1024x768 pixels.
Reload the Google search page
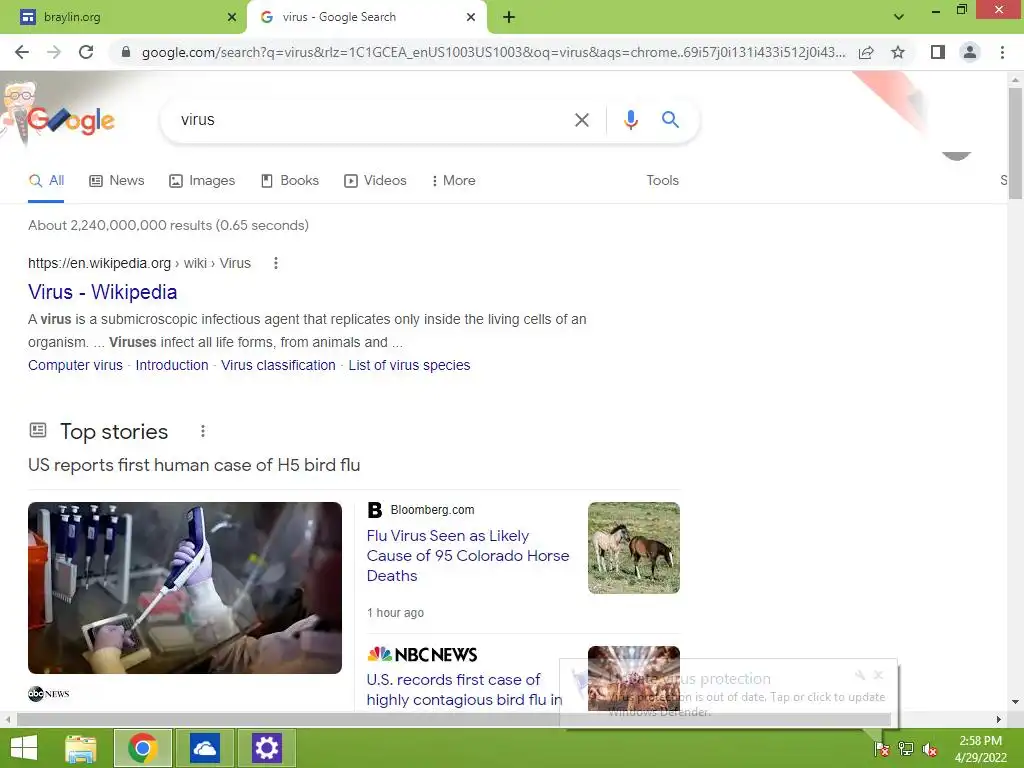[86, 52]
